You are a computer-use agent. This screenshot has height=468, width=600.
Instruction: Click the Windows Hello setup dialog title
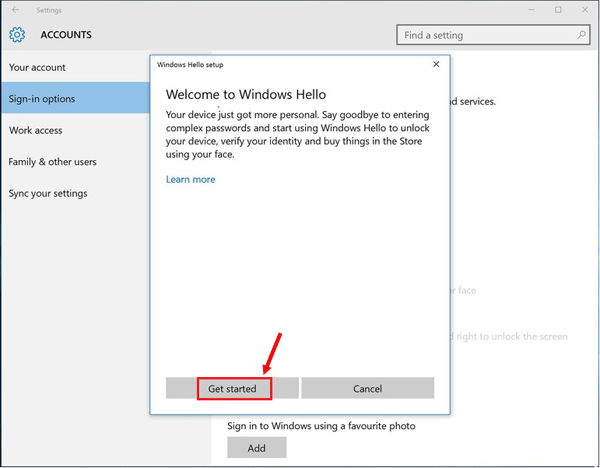click(190, 65)
